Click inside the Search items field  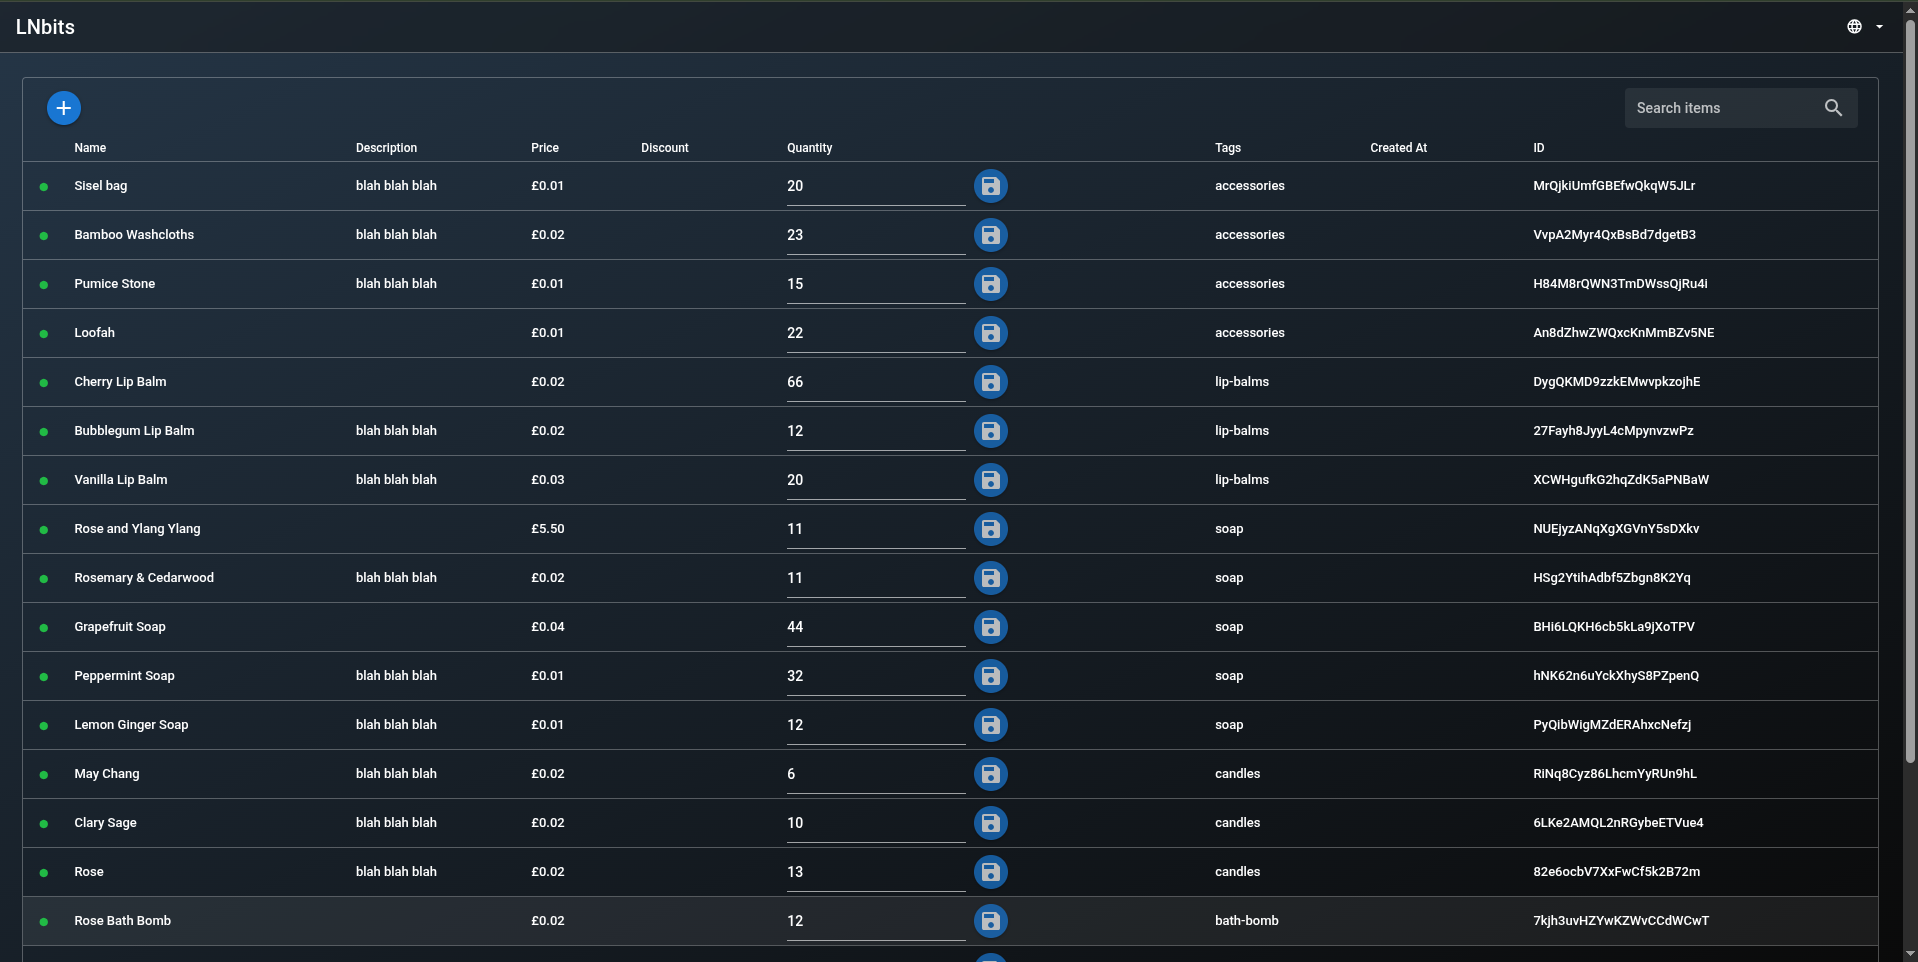1720,107
